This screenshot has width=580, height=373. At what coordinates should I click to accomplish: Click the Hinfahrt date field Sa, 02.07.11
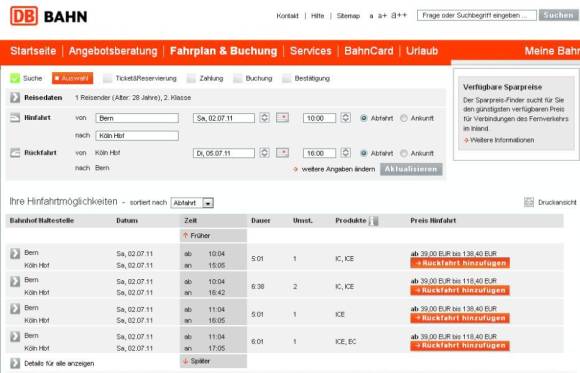click(224, 118)
